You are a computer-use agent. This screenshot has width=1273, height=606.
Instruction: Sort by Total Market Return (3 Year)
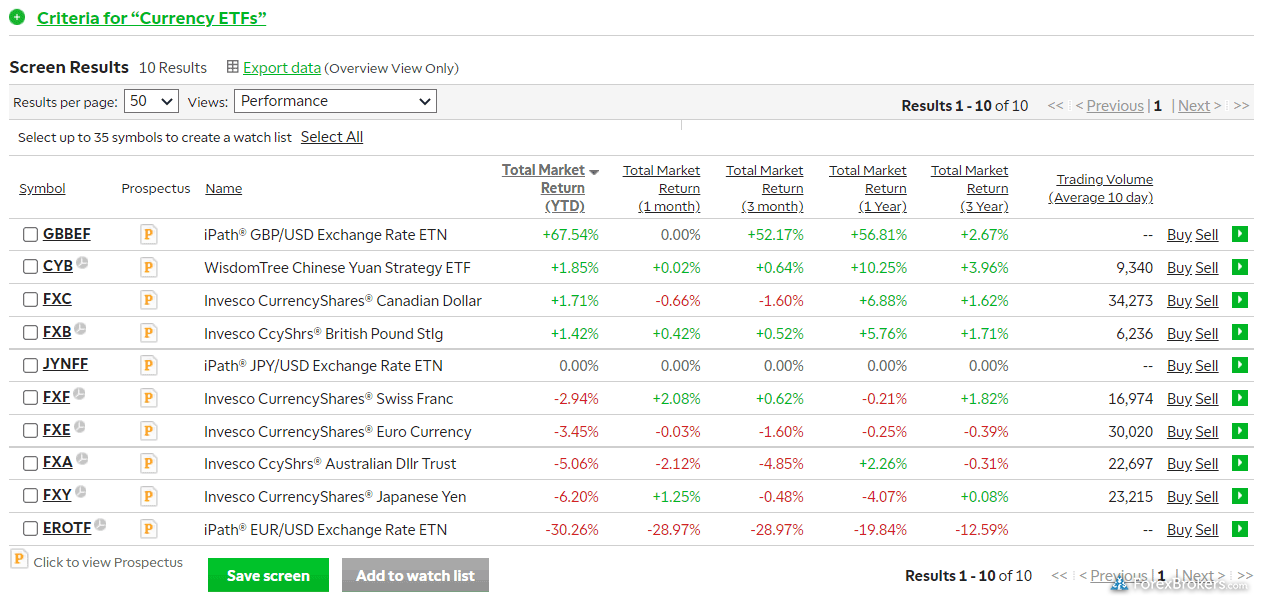click(x=969, y=188)
